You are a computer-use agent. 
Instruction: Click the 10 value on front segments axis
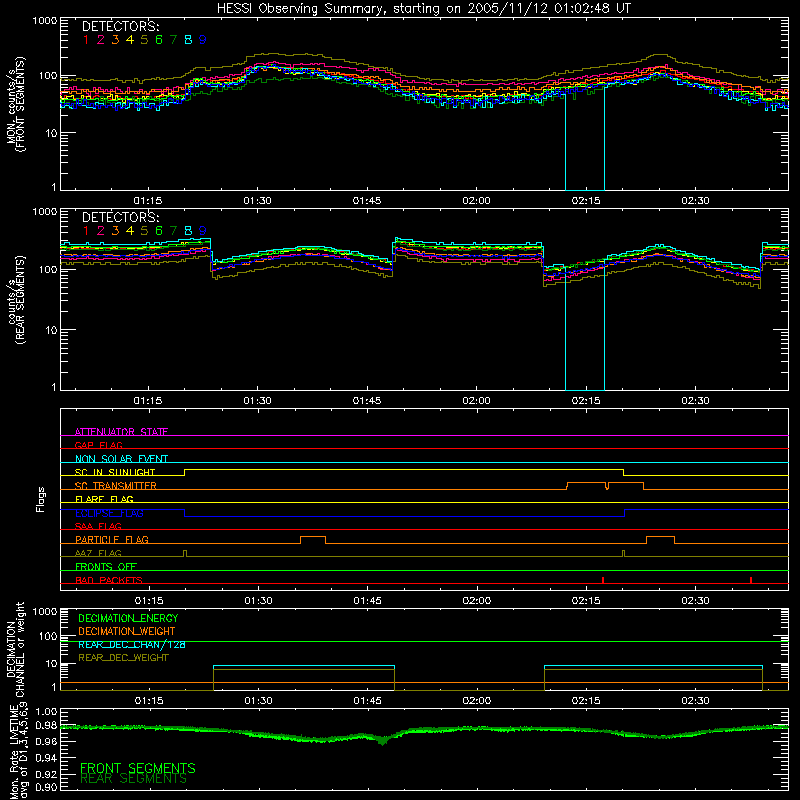pos(51,133)
